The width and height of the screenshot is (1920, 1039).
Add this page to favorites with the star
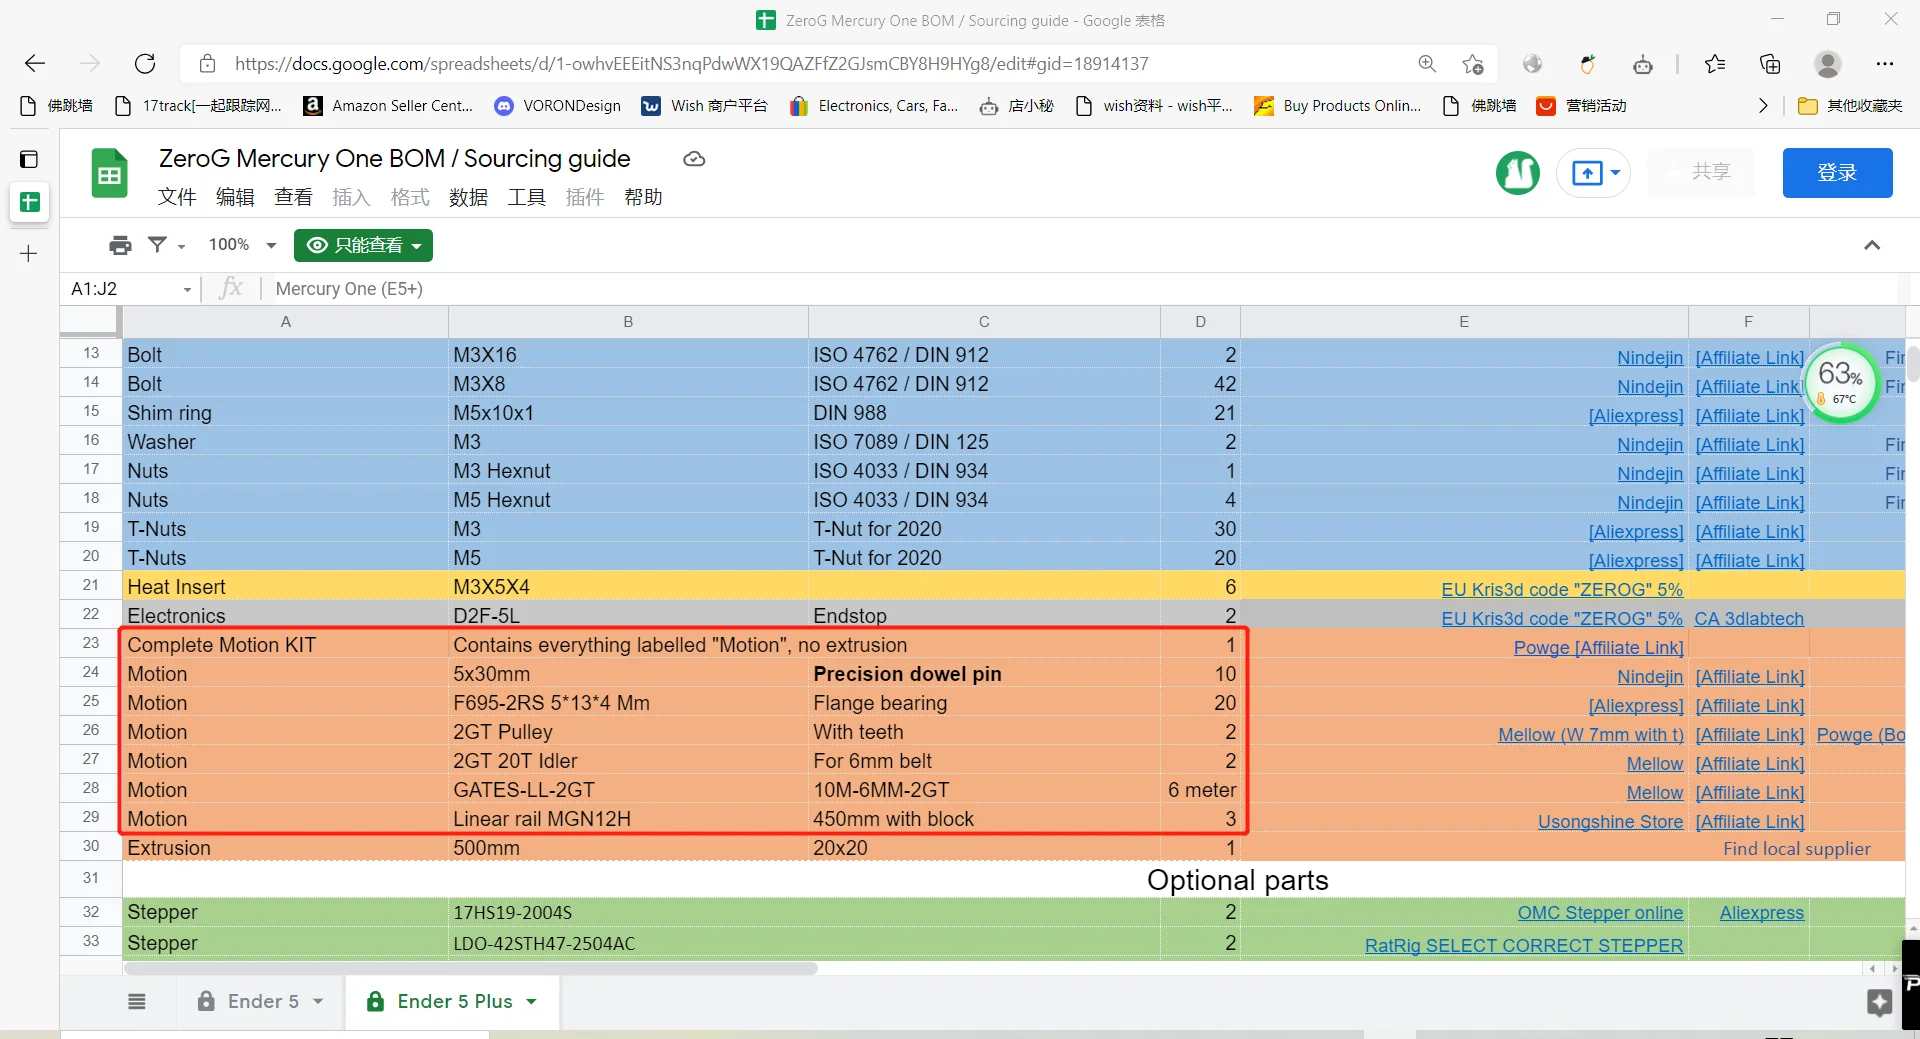coord(1472,64)
